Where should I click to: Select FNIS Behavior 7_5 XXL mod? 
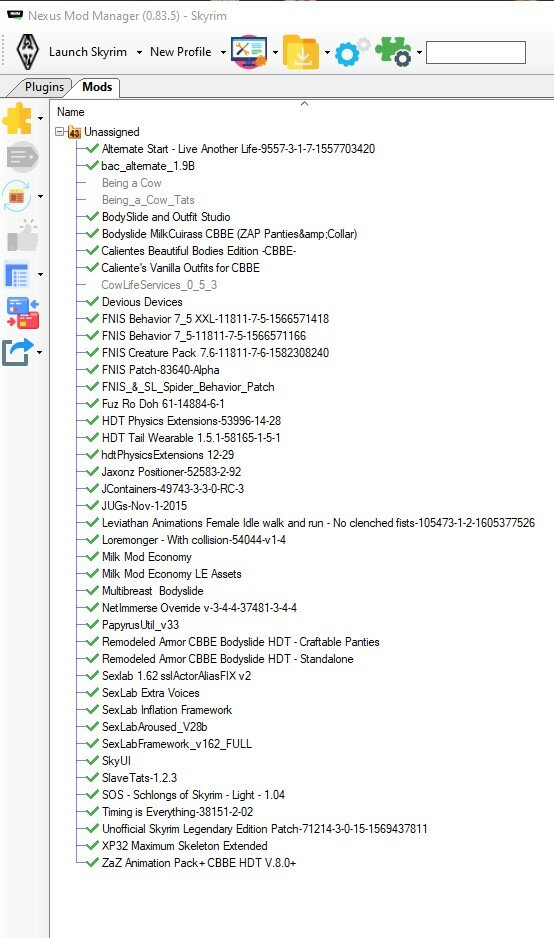[x=215, y=318]
